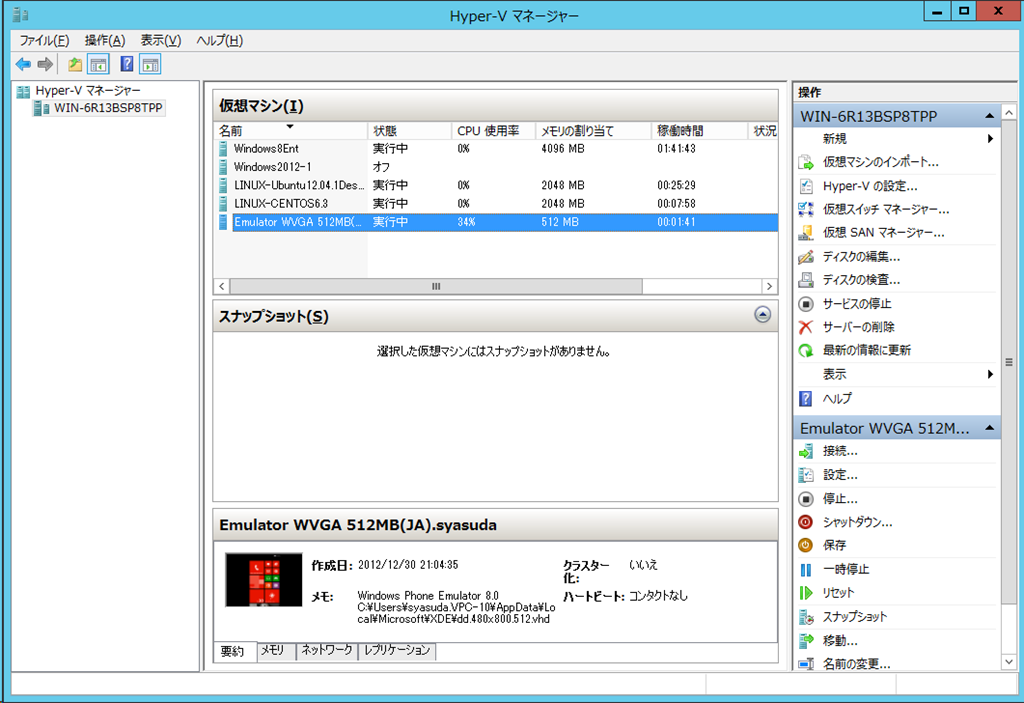Click the VM 設定 settings icon
Viewport: 1024px width, 703px height.
pyautogui.click(x=806, y=475)
